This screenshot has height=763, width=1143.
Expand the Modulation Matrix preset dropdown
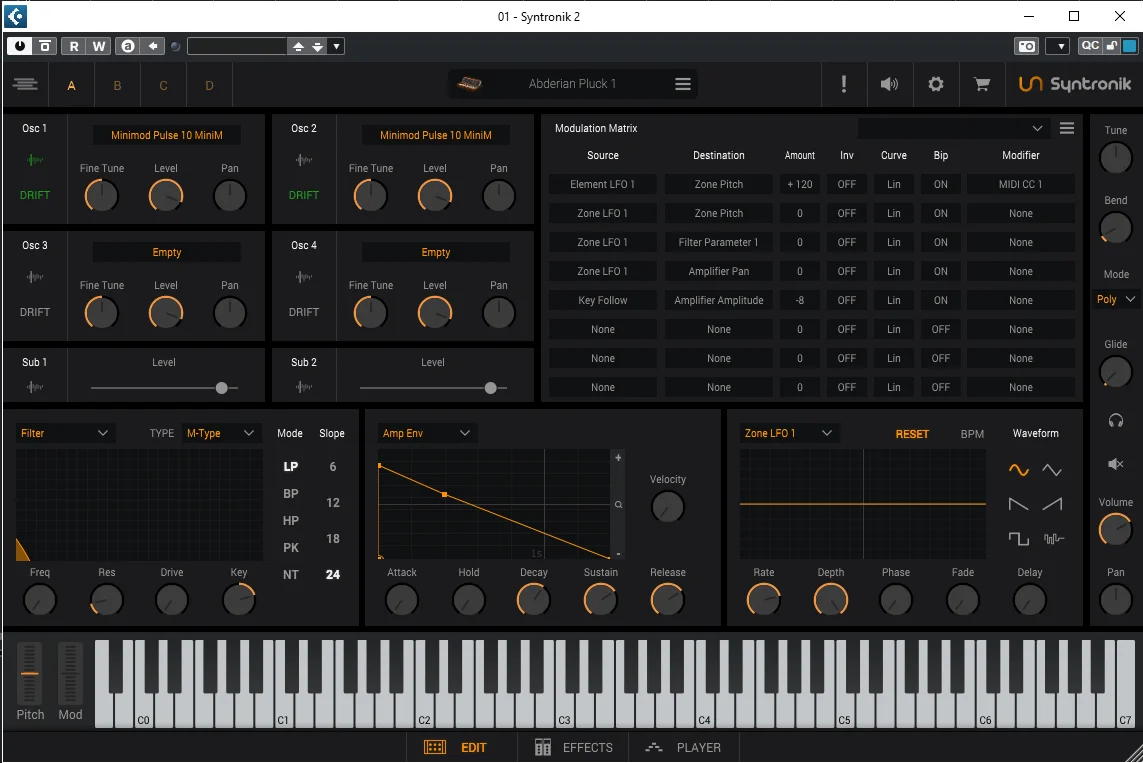click(x=952, y=128)
